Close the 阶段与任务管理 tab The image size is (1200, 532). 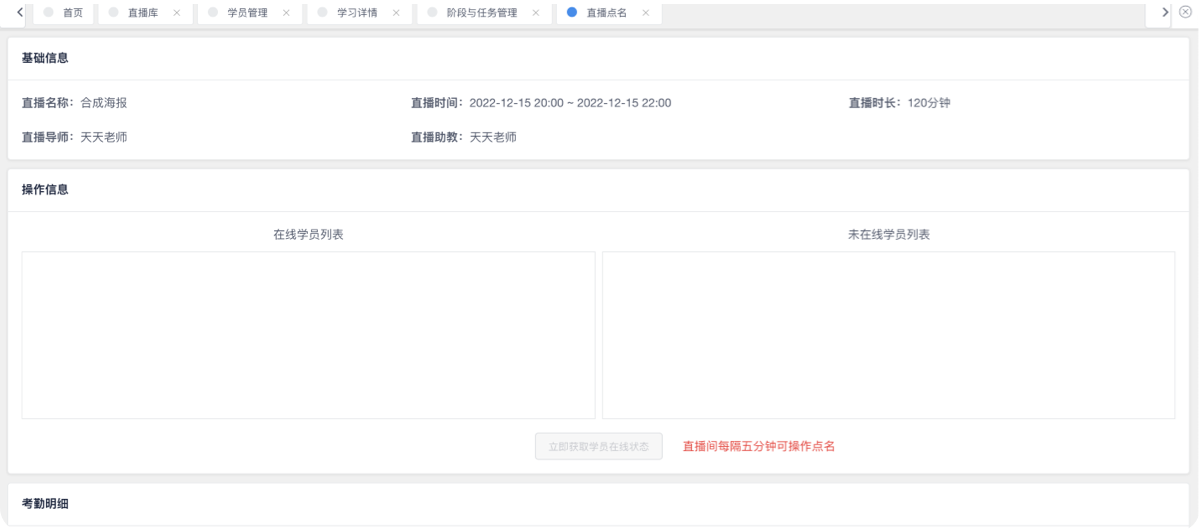pyautogui.click(x=536, y=13)
